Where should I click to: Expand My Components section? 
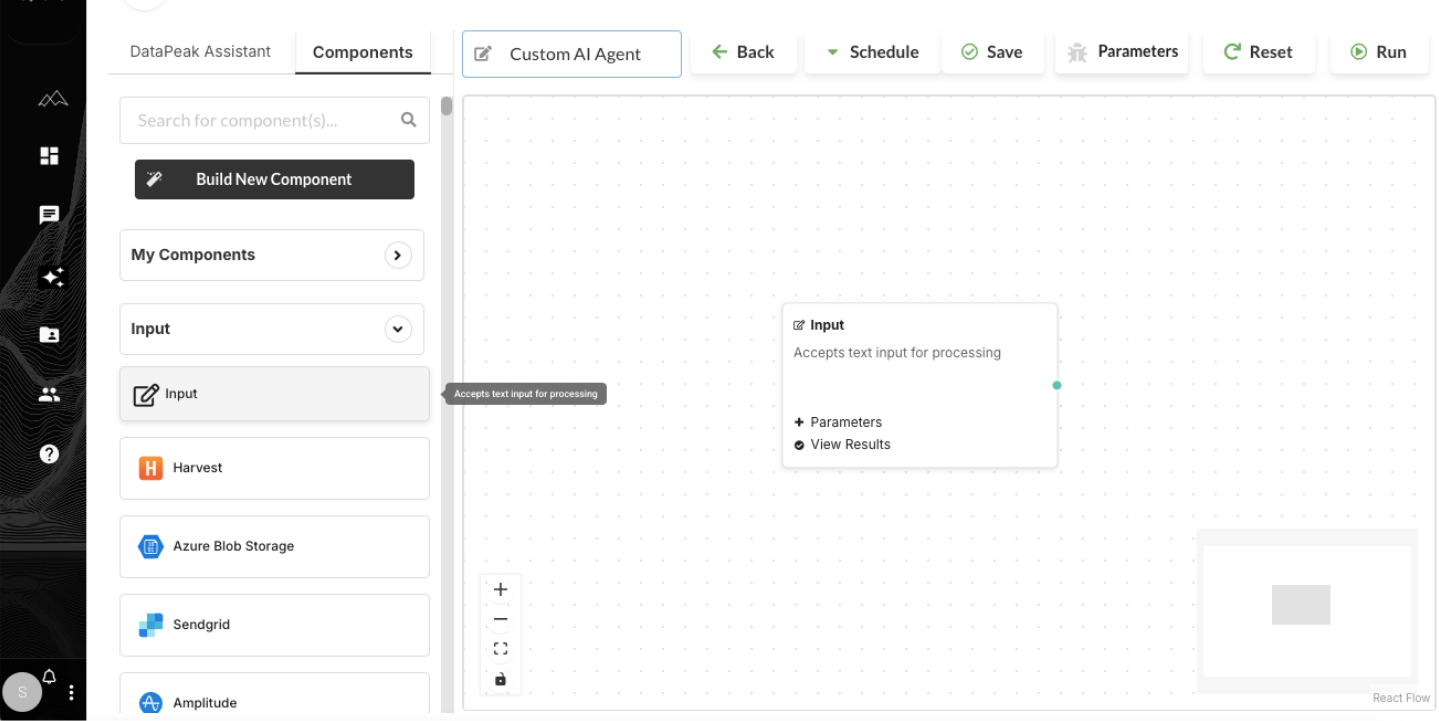click(398, 255)
